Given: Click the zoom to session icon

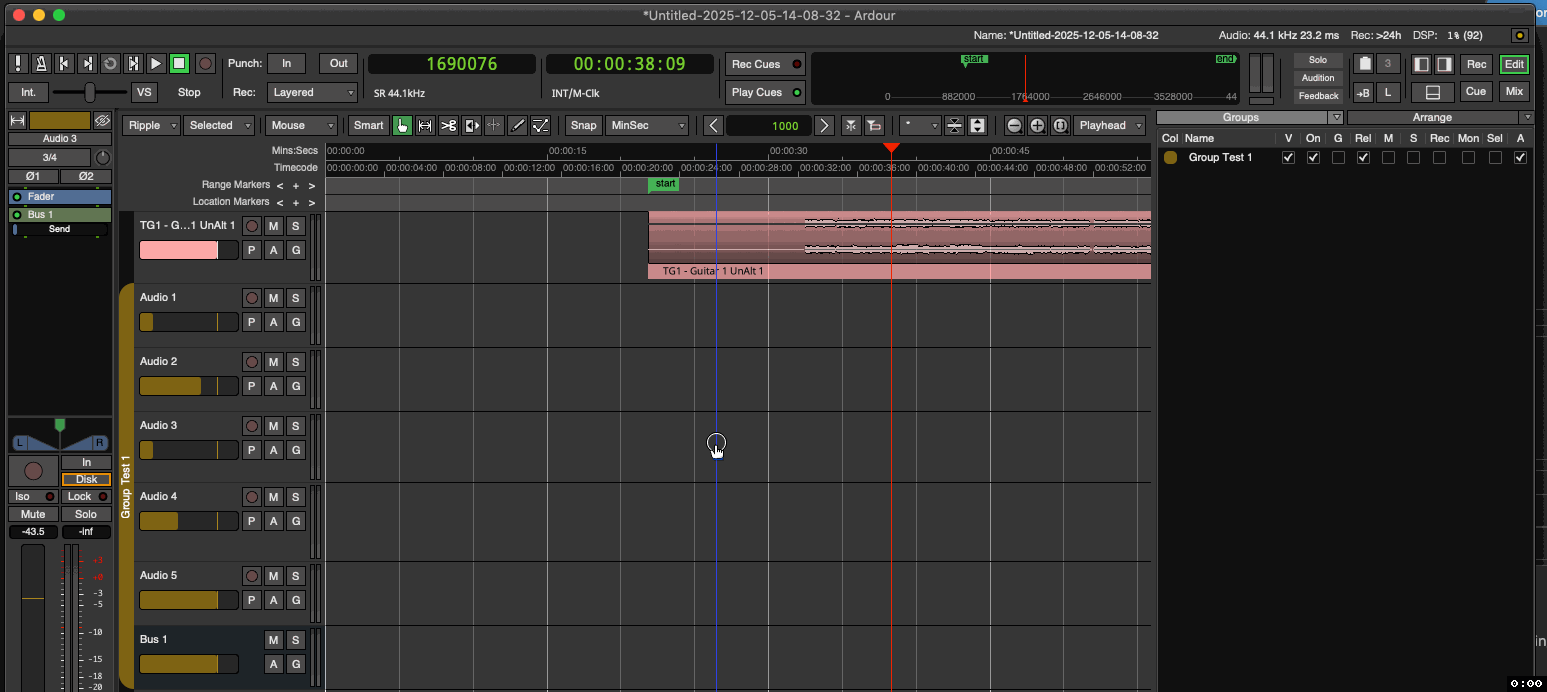Looking at the screenshot, I should coord(1060,125).
